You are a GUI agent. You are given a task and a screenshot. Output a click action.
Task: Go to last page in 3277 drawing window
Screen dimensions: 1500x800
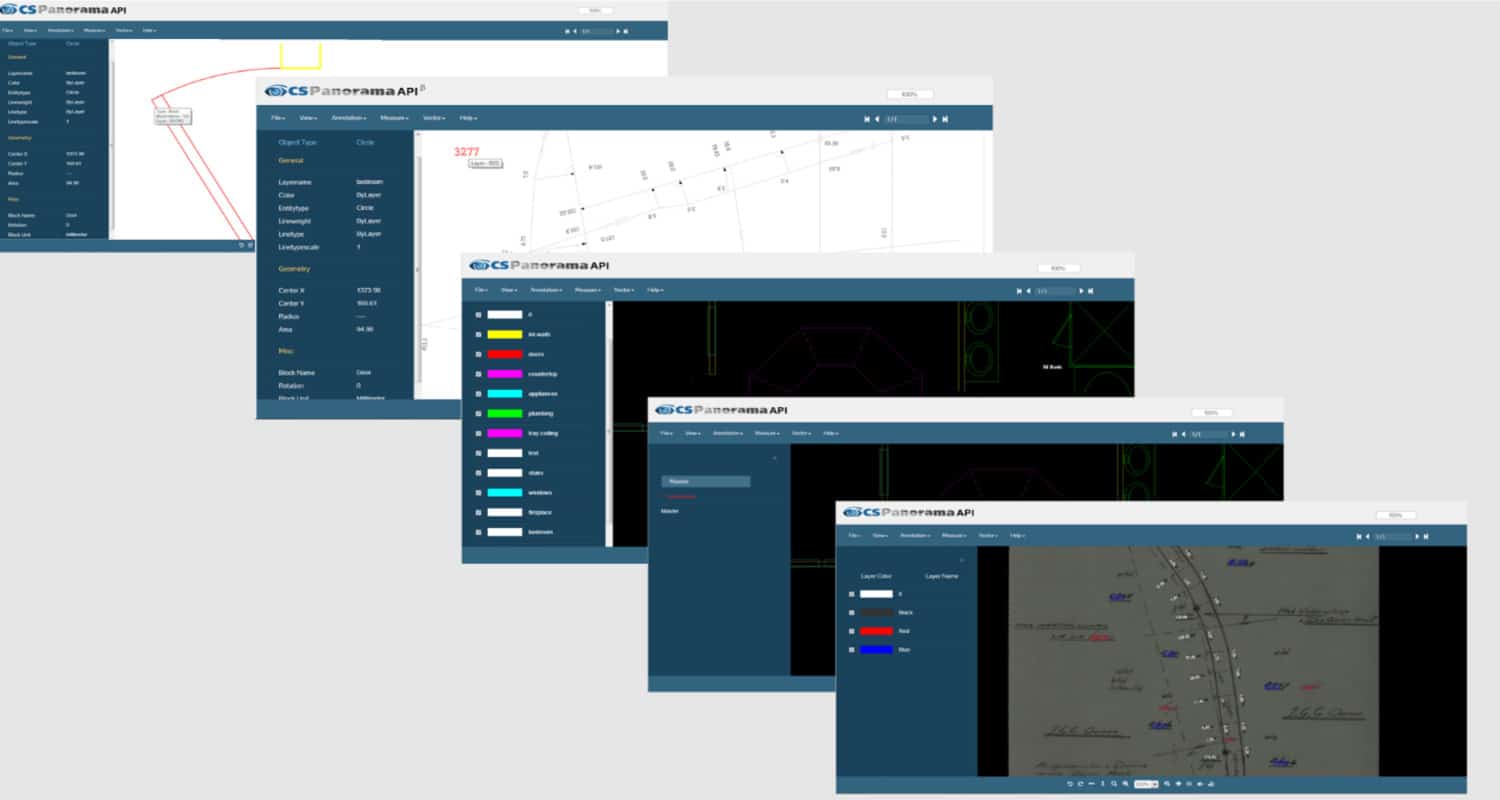(945, 119)
